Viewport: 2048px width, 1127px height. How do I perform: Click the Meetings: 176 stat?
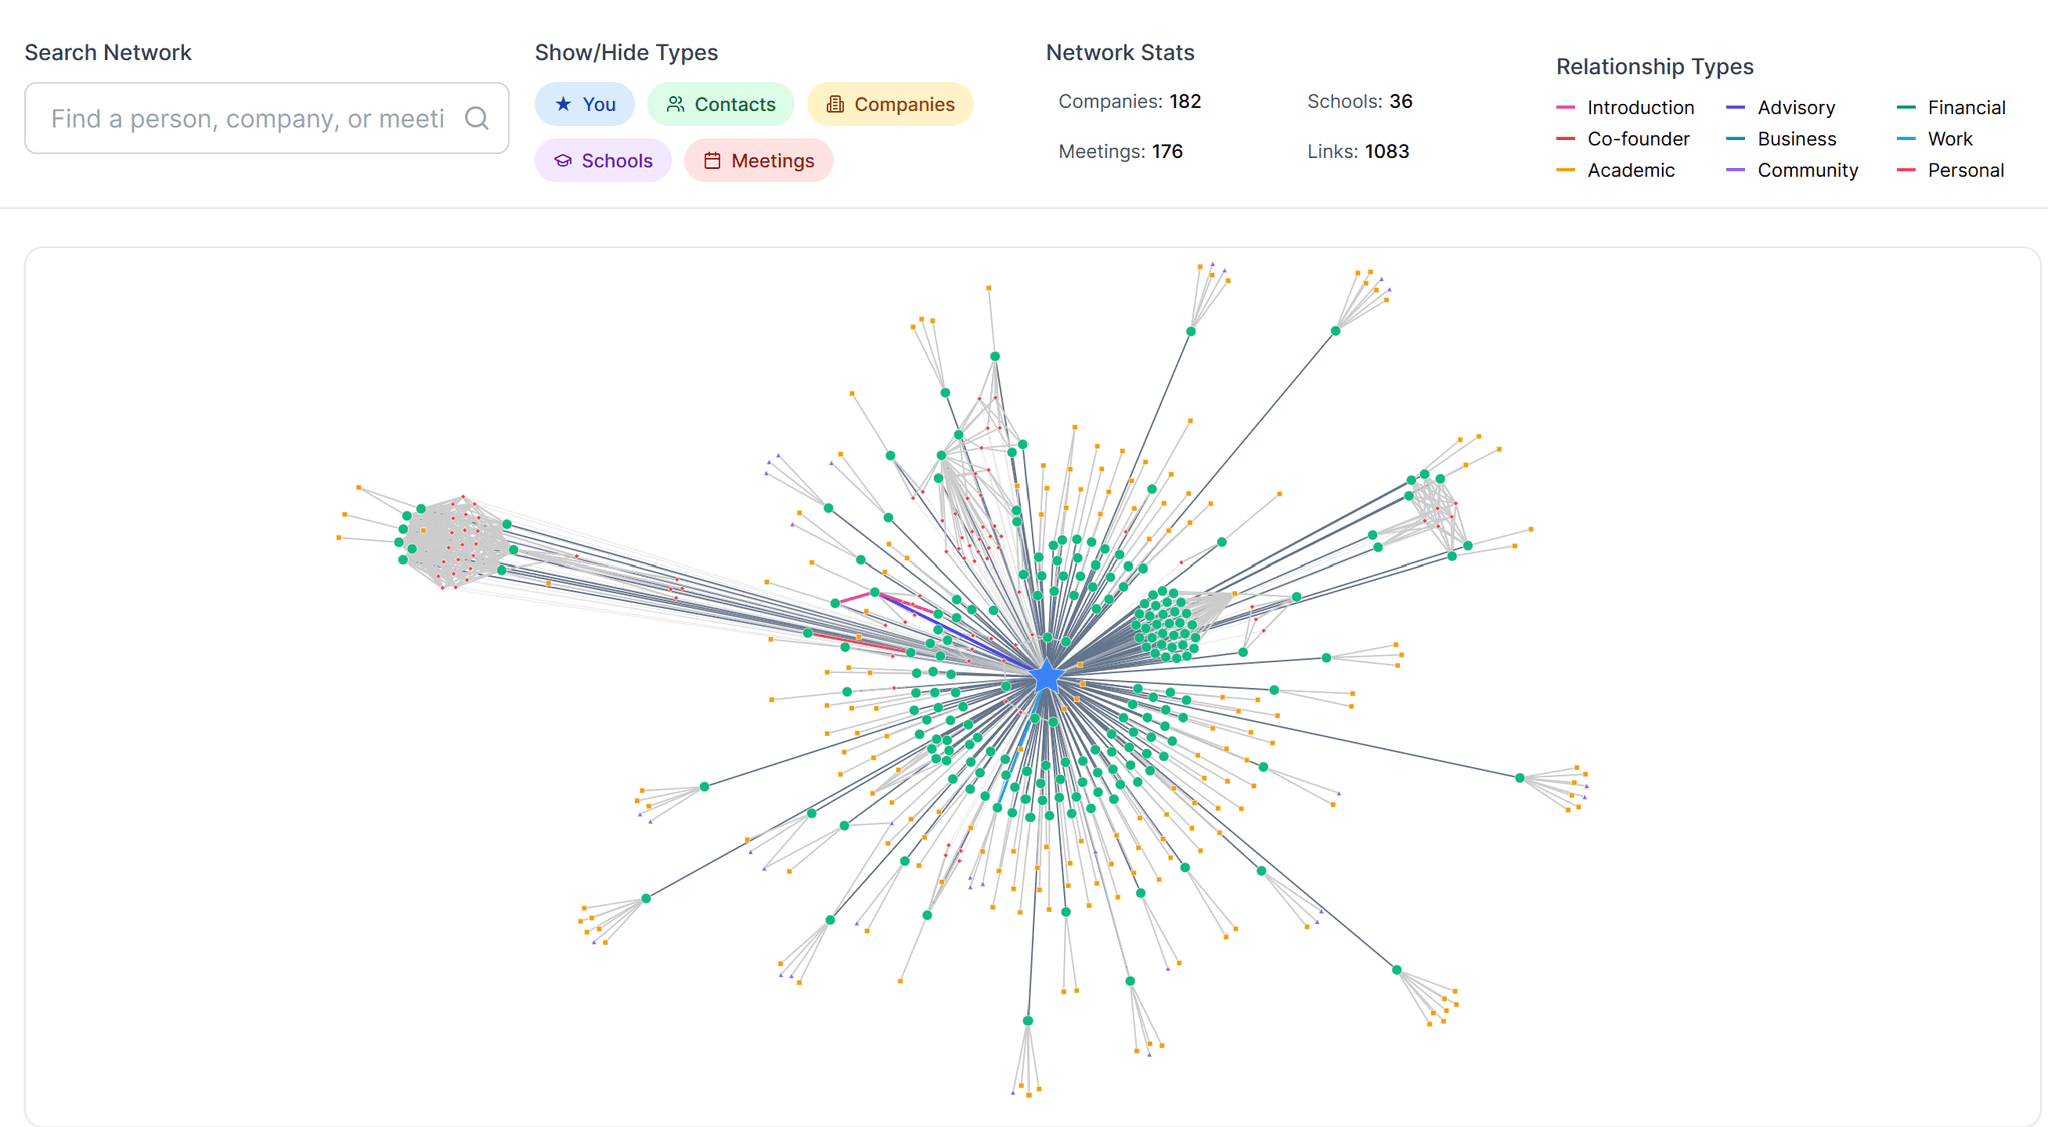click(x=1121, y=151)
